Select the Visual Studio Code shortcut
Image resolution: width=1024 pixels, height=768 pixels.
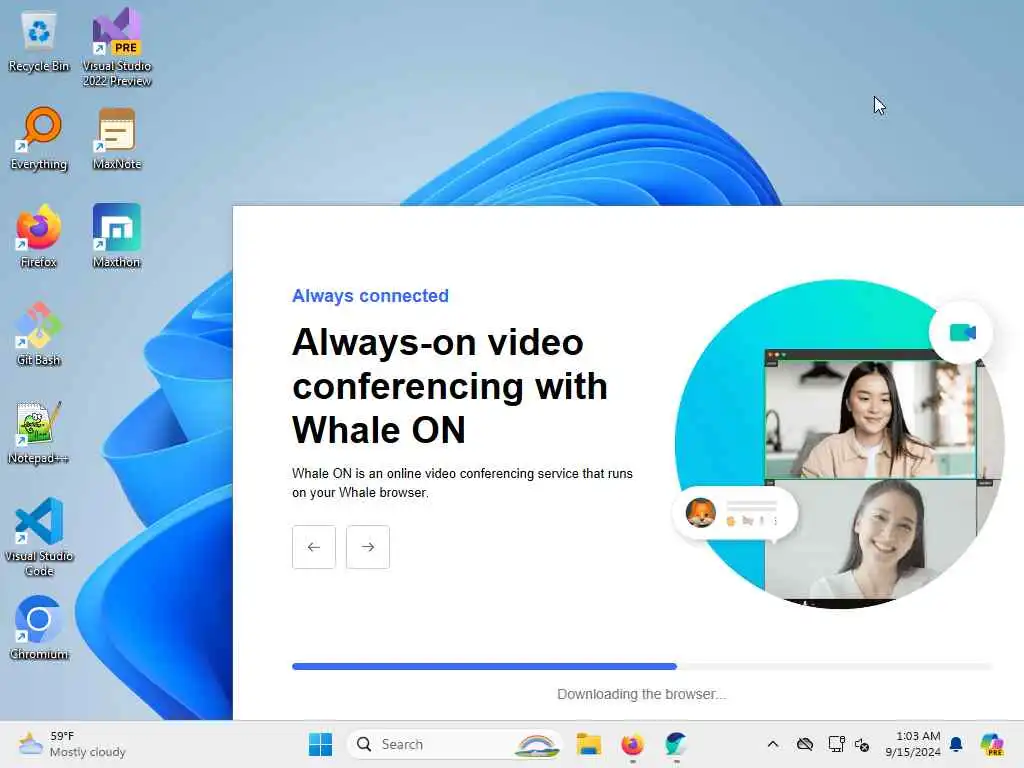click(39, 537)
